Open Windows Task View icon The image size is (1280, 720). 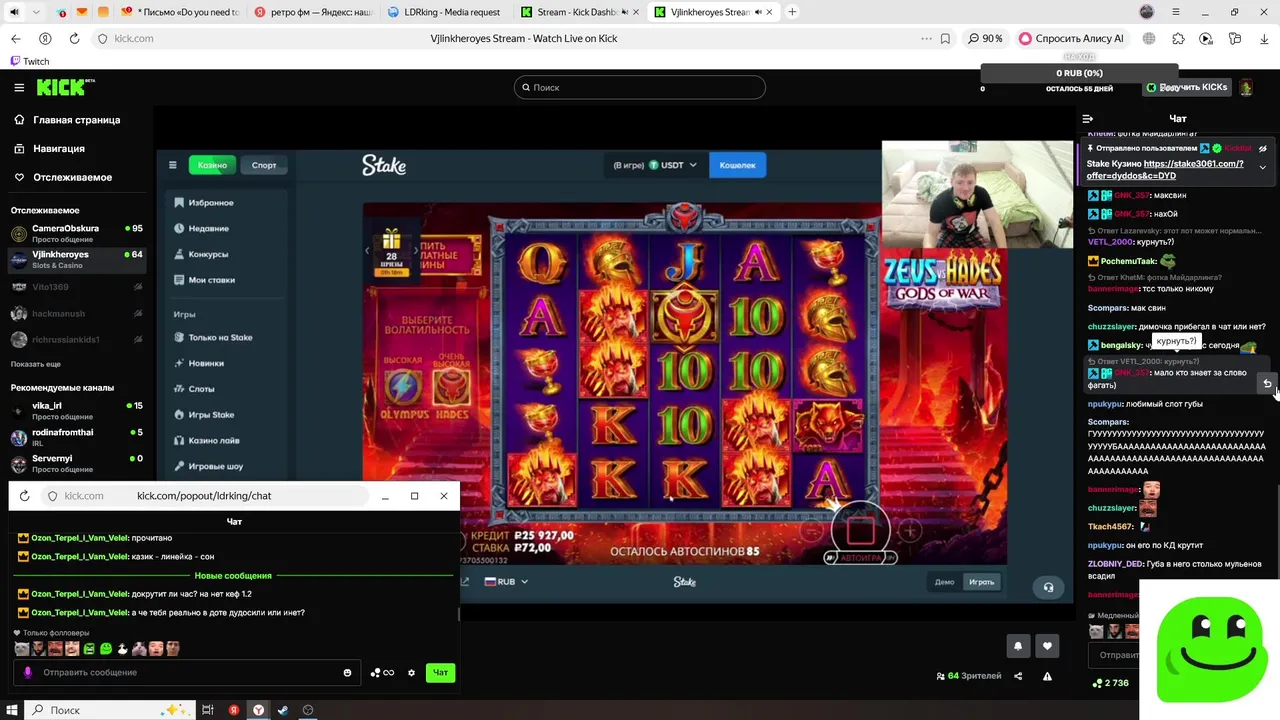[208, 710]
